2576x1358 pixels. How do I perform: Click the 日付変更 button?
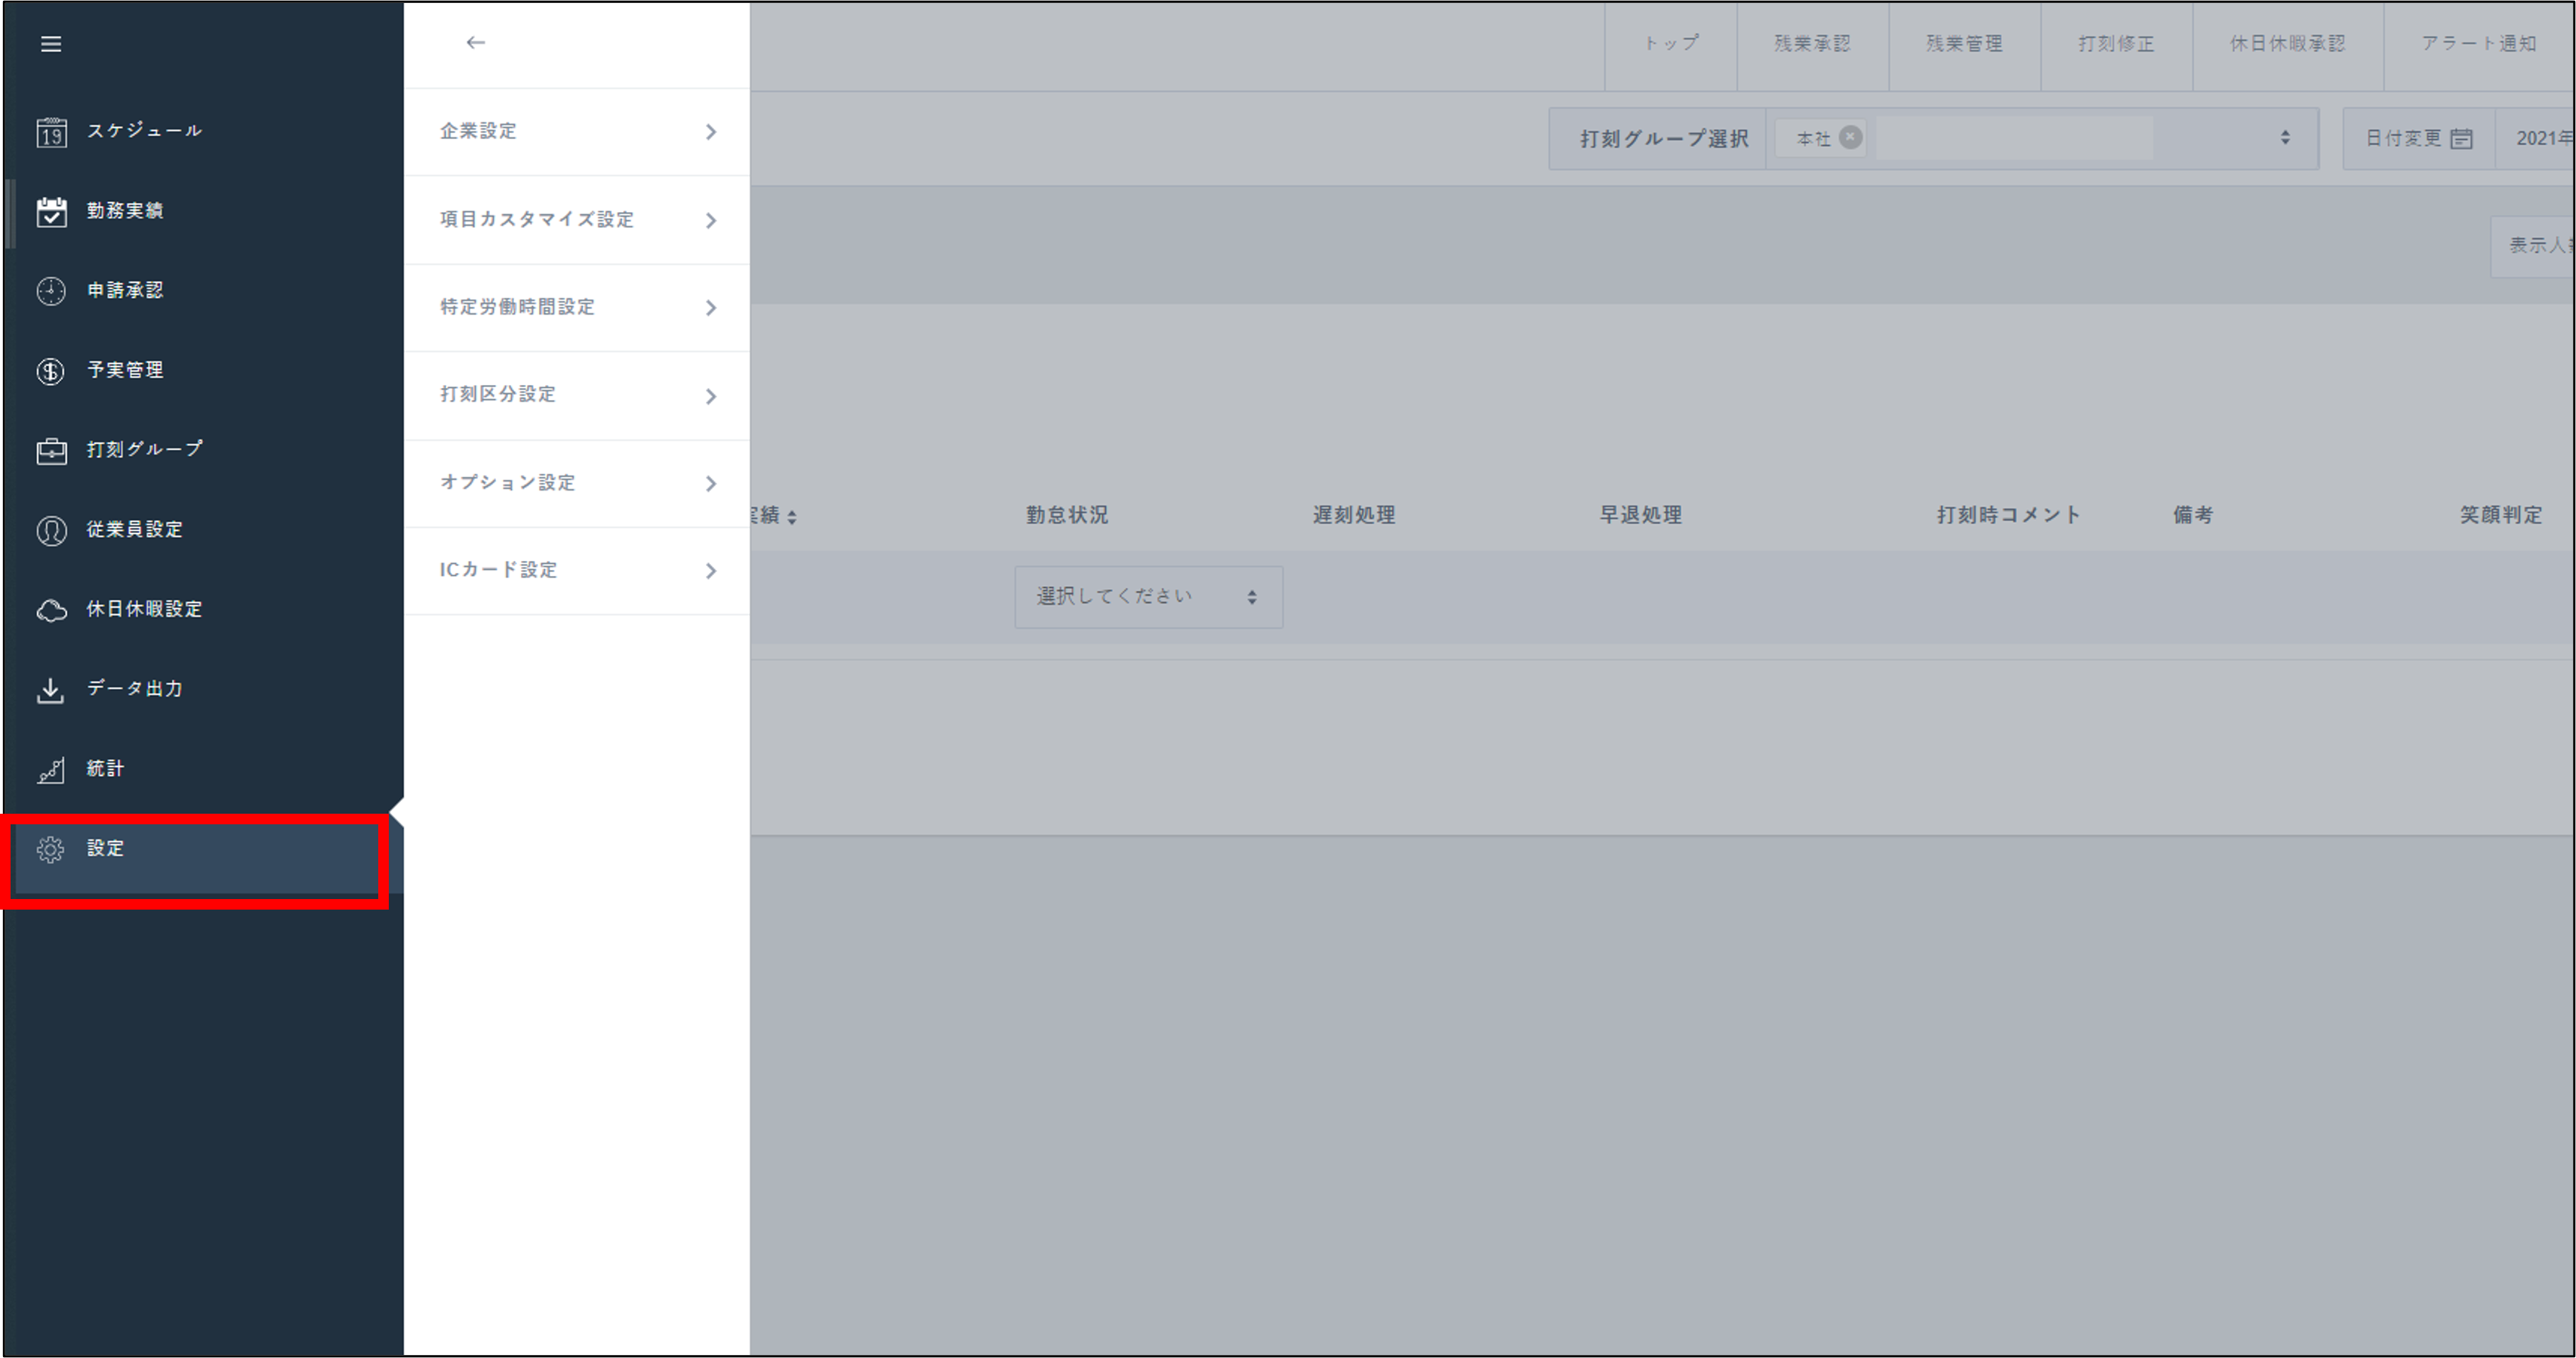pos(2418,138)
